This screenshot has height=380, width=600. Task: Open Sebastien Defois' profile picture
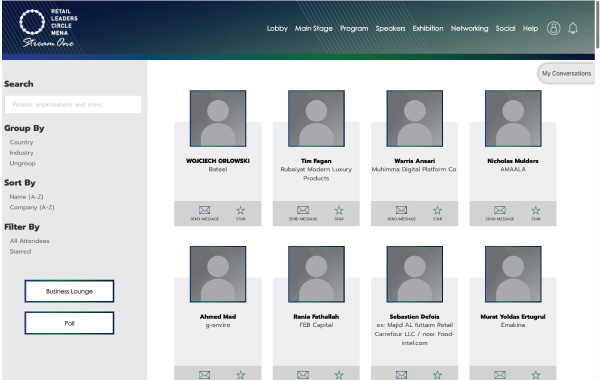414,274
